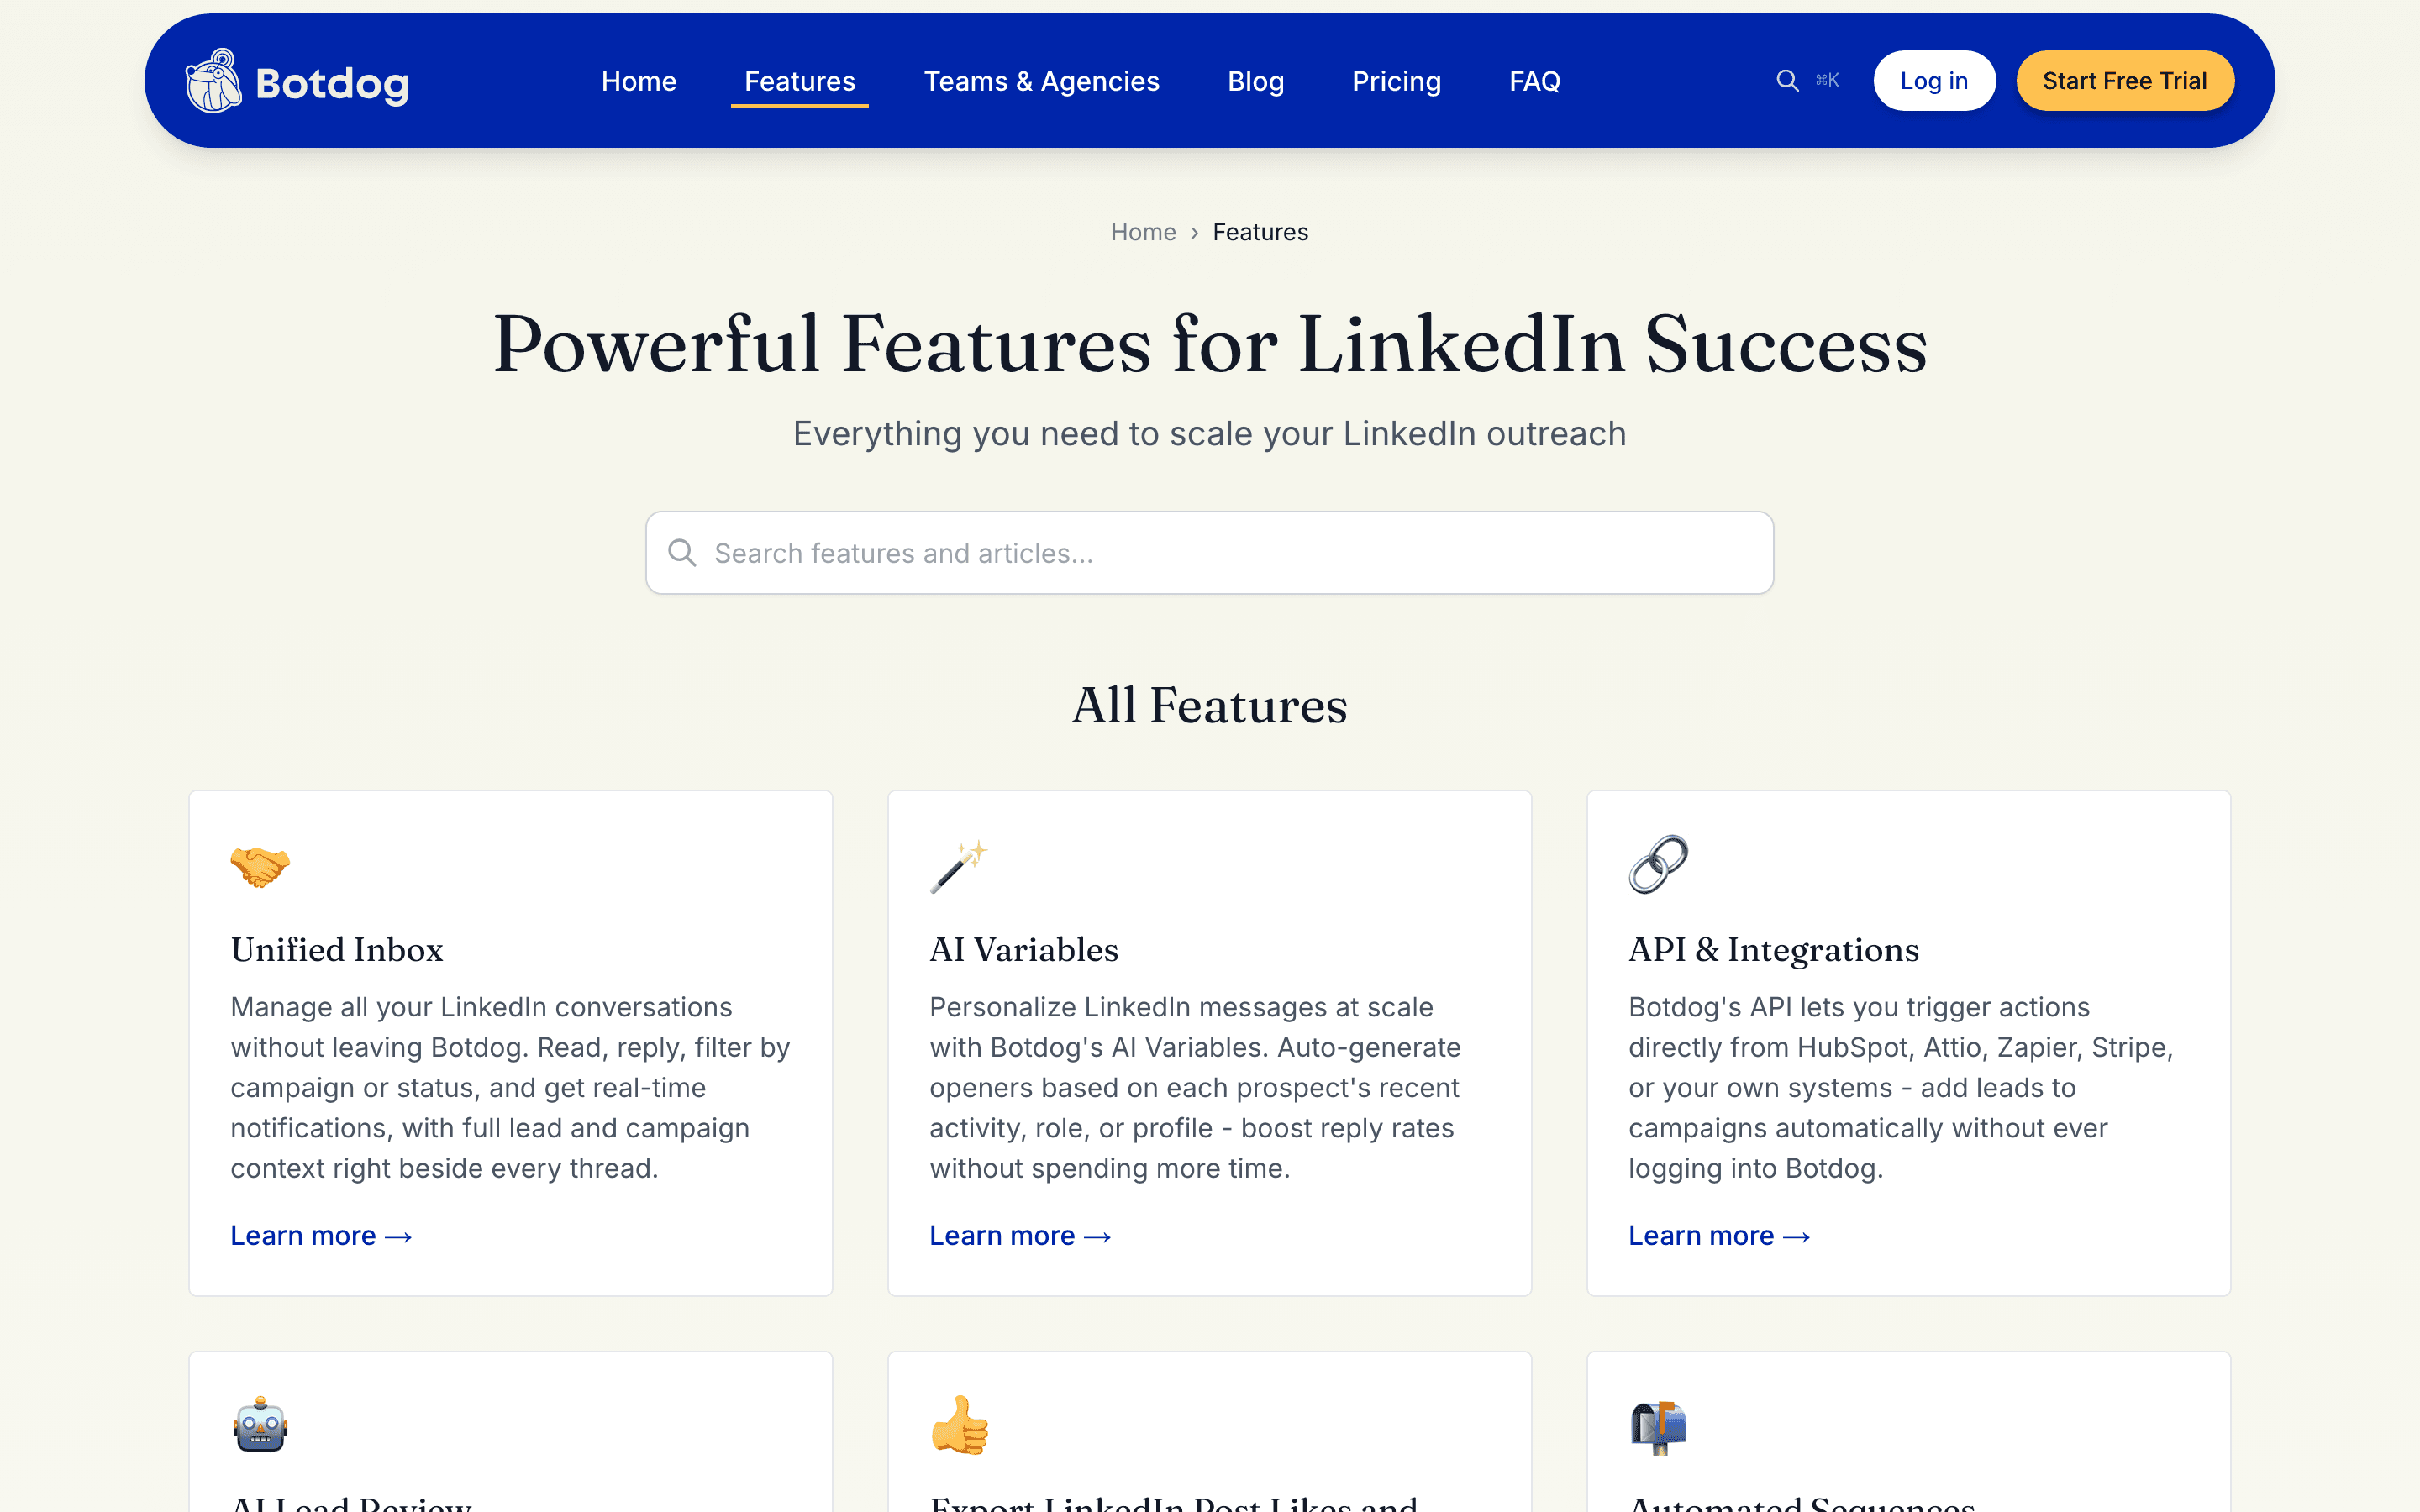
Task: Open the Pricing page from navbar
Action: (1396, 81)
